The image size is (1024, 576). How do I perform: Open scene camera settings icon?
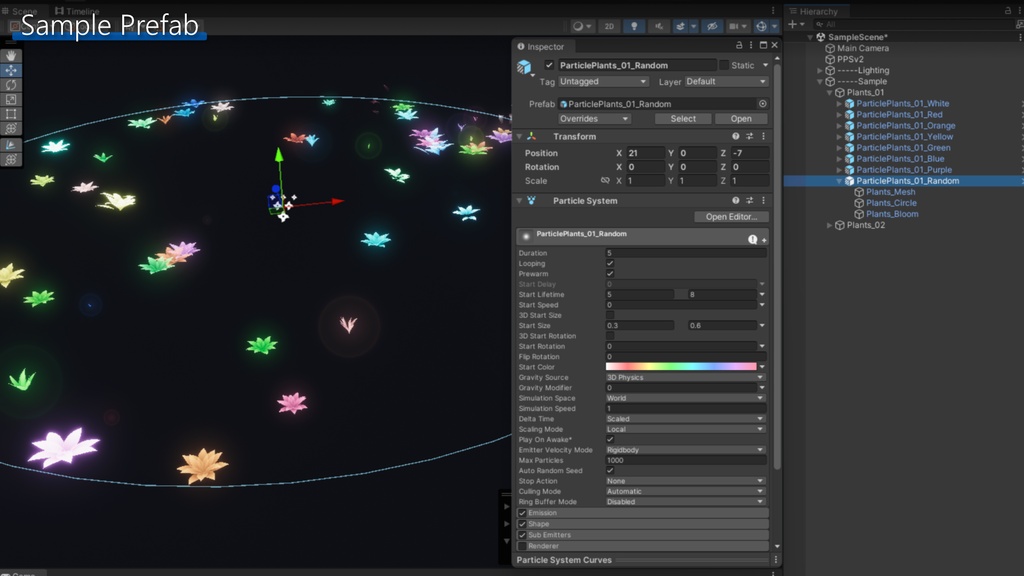tap(734, 26)
